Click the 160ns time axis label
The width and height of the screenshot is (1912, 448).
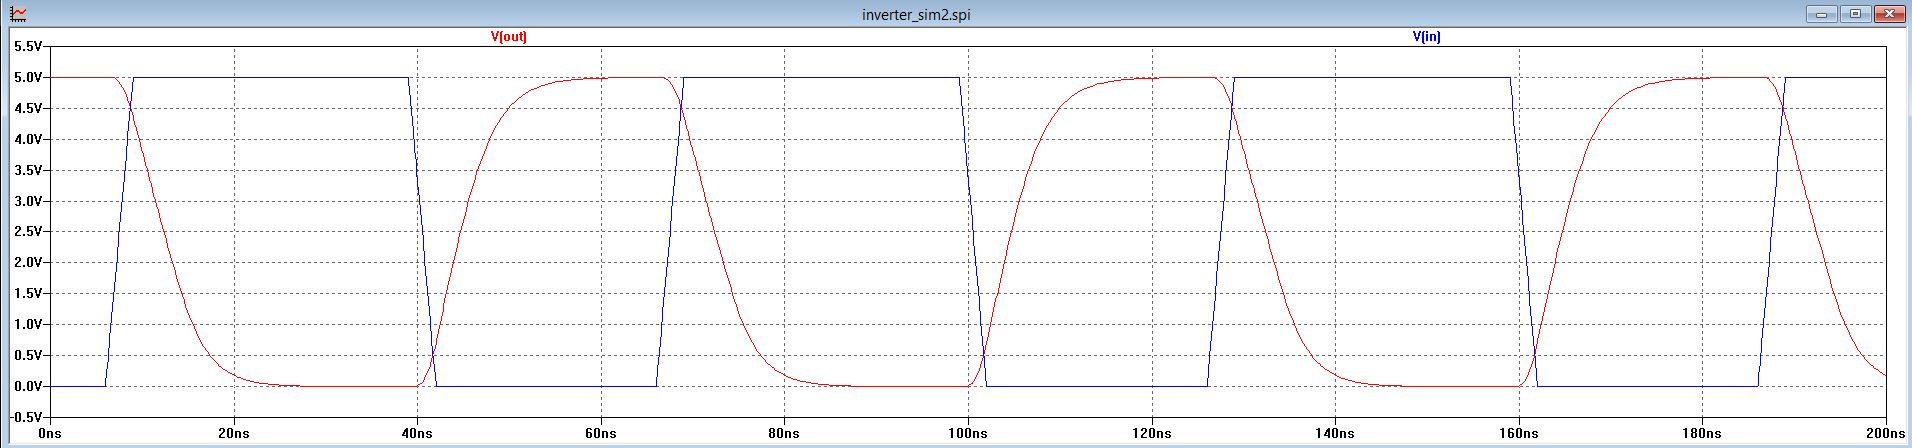[x=1519, y=434]
